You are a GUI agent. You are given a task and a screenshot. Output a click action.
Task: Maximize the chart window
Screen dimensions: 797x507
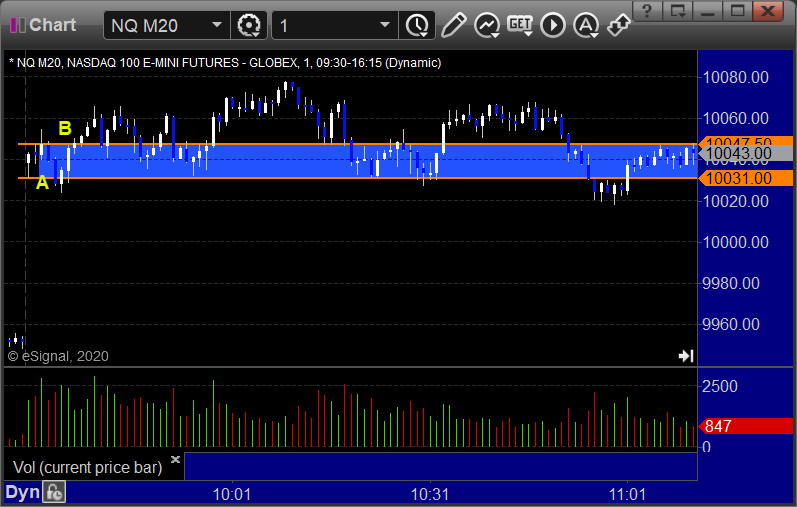pos(738,10)
